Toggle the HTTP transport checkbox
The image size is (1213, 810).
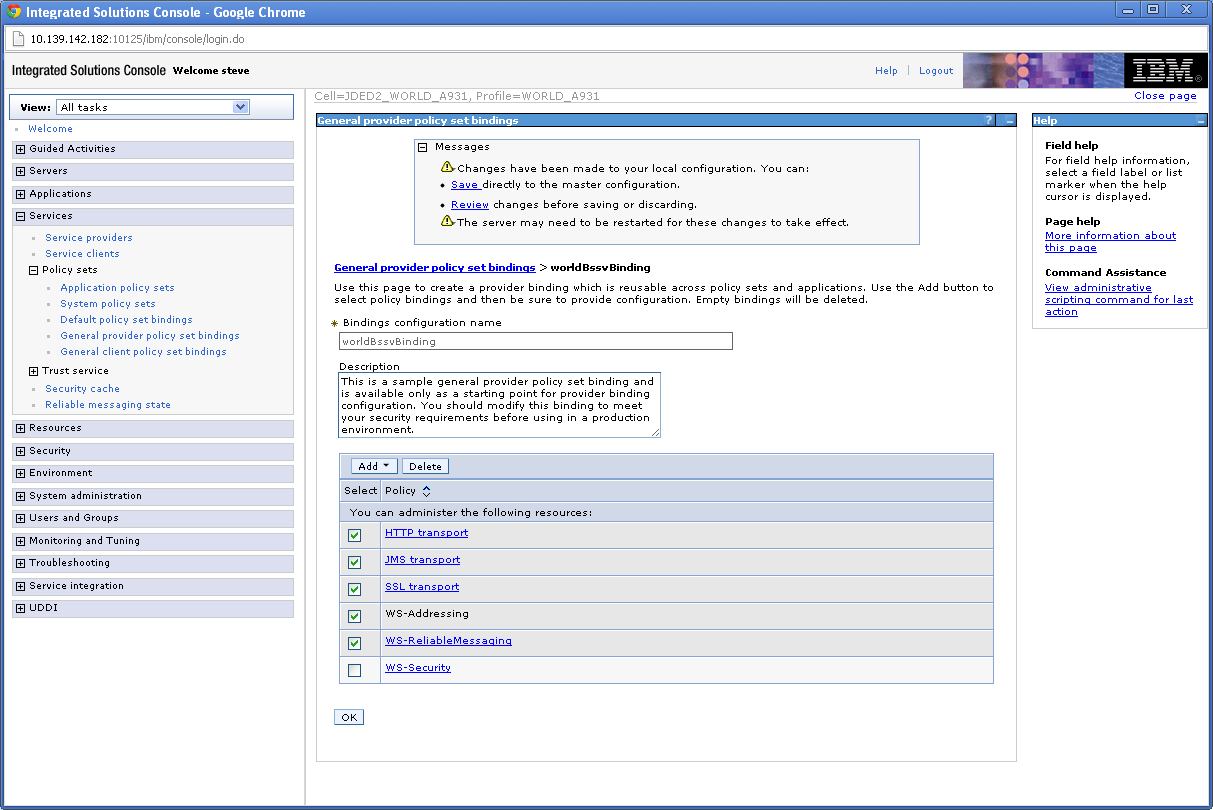pos(354,535)
